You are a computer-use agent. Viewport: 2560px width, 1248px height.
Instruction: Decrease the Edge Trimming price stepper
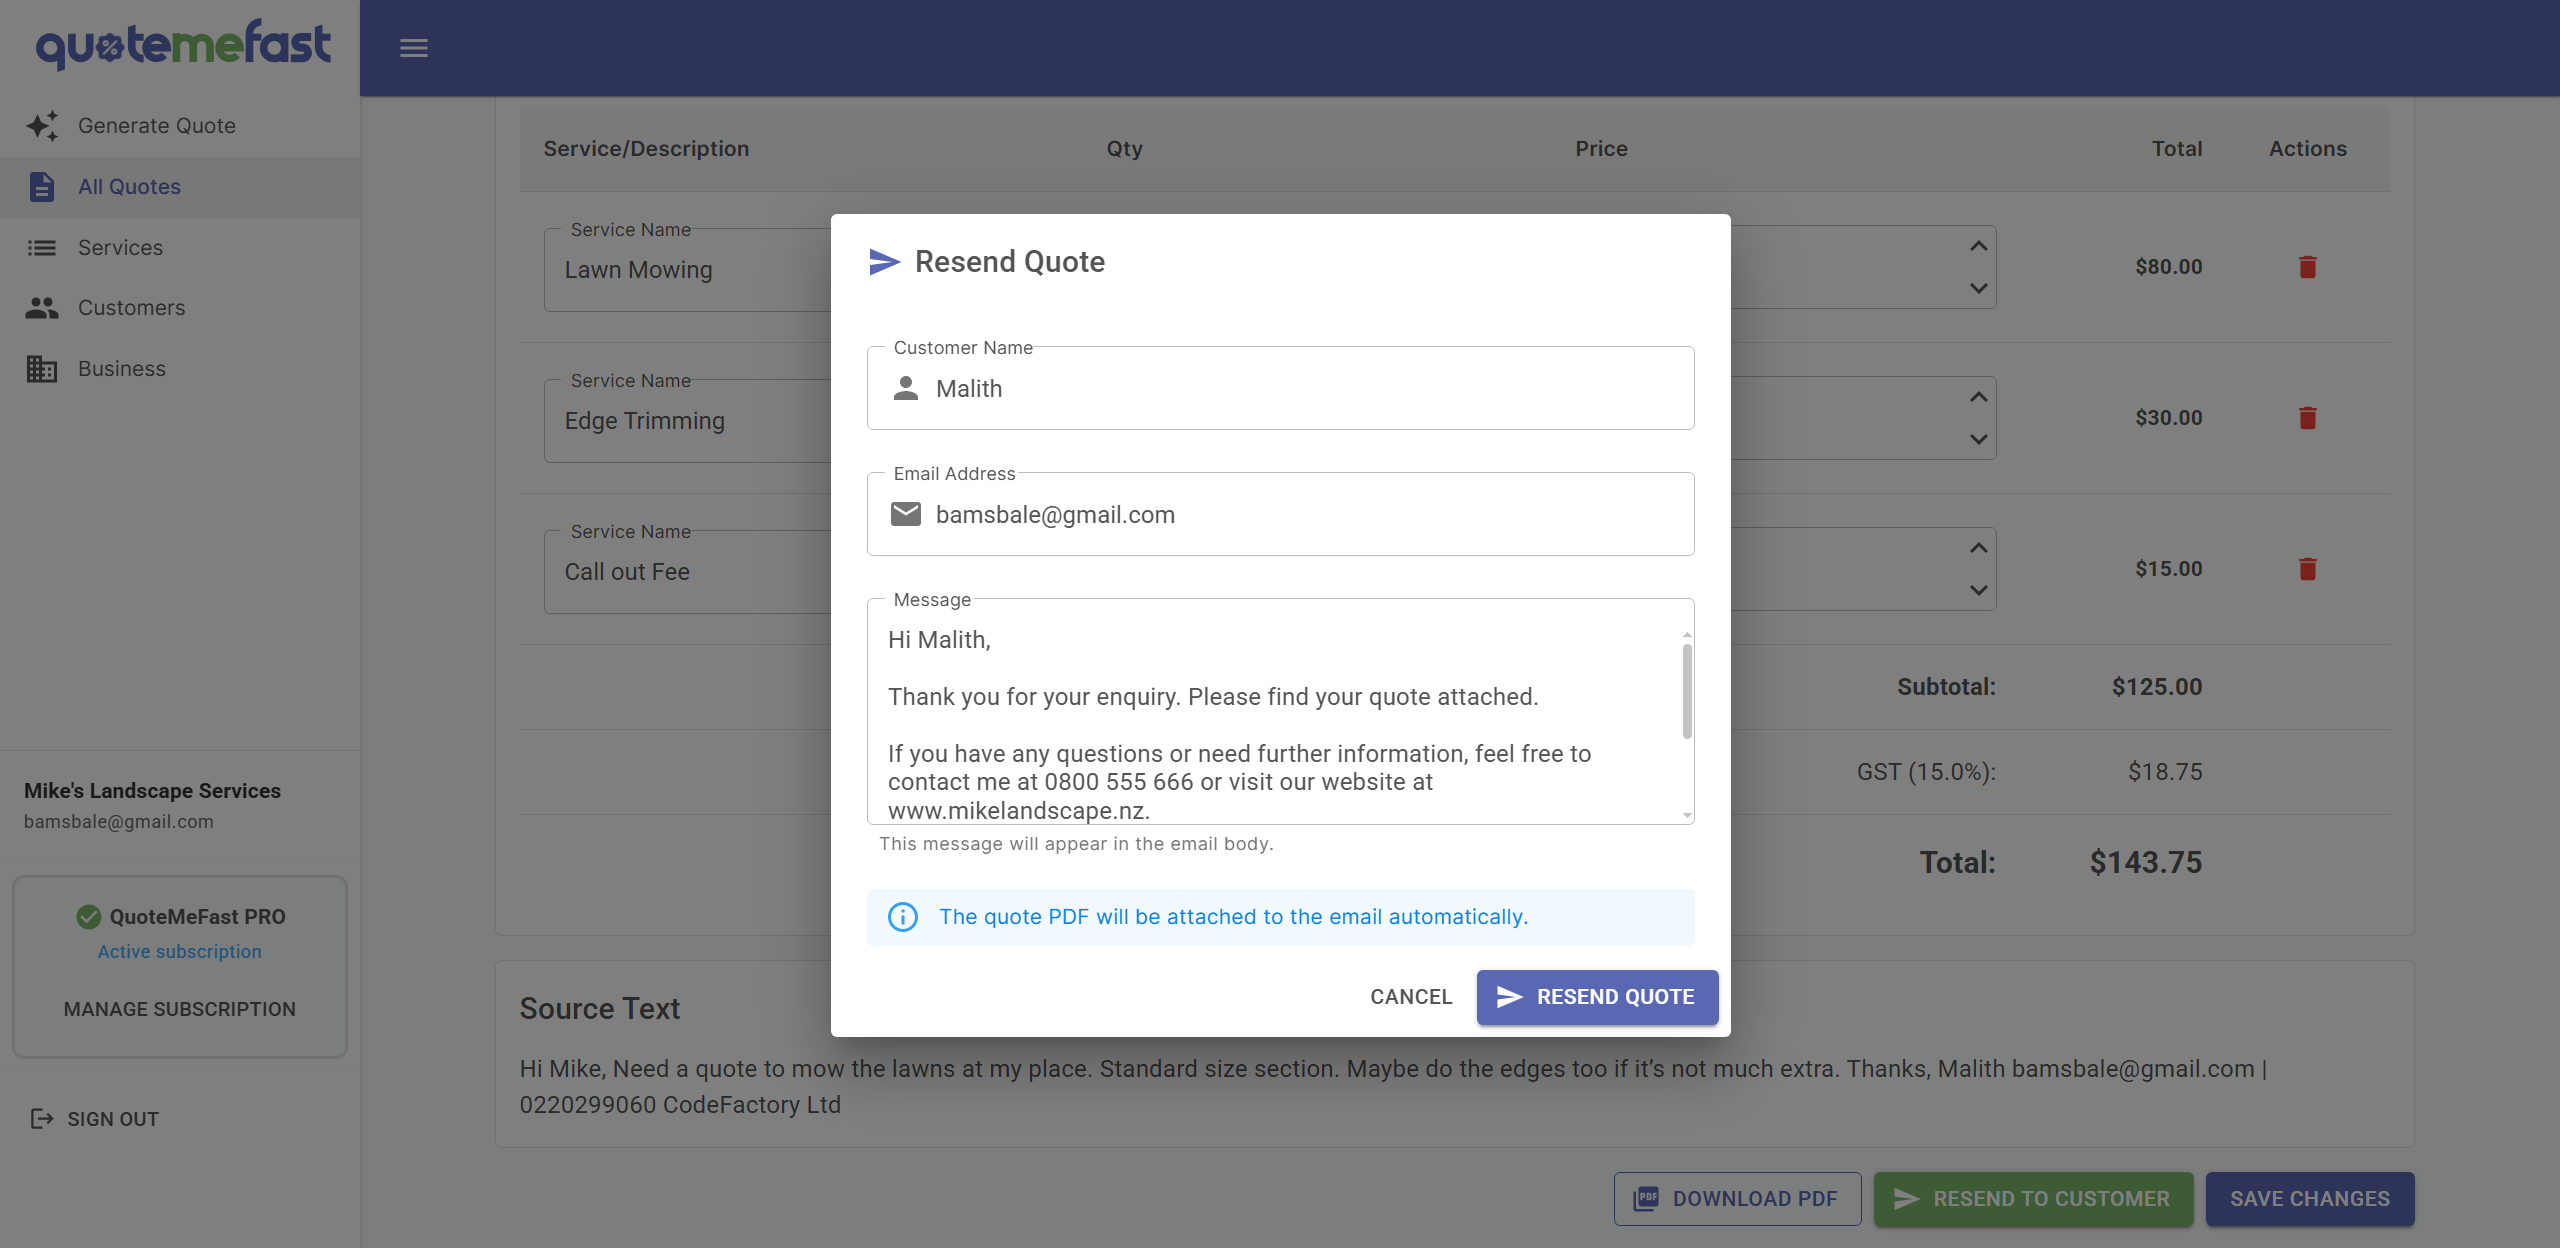[1978, 440]
